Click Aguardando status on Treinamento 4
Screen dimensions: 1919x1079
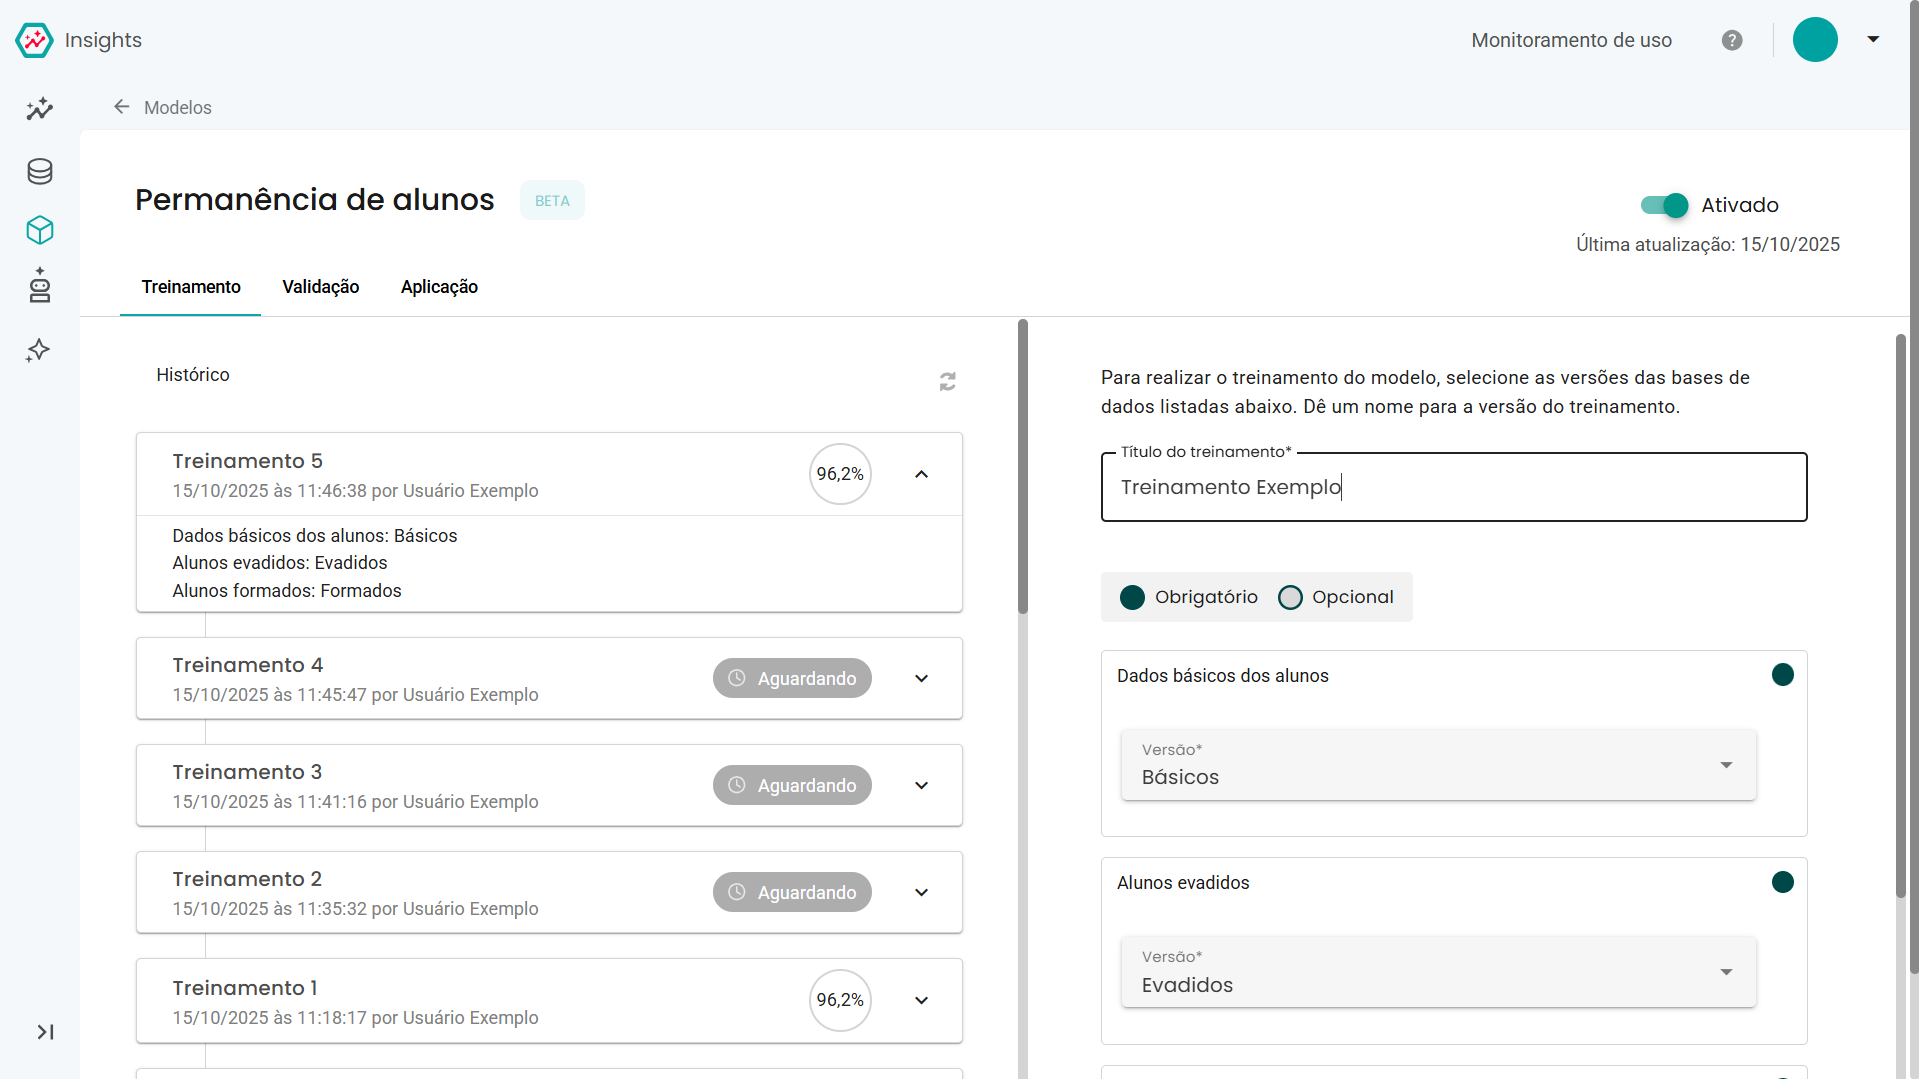click(x=792, y=678)
